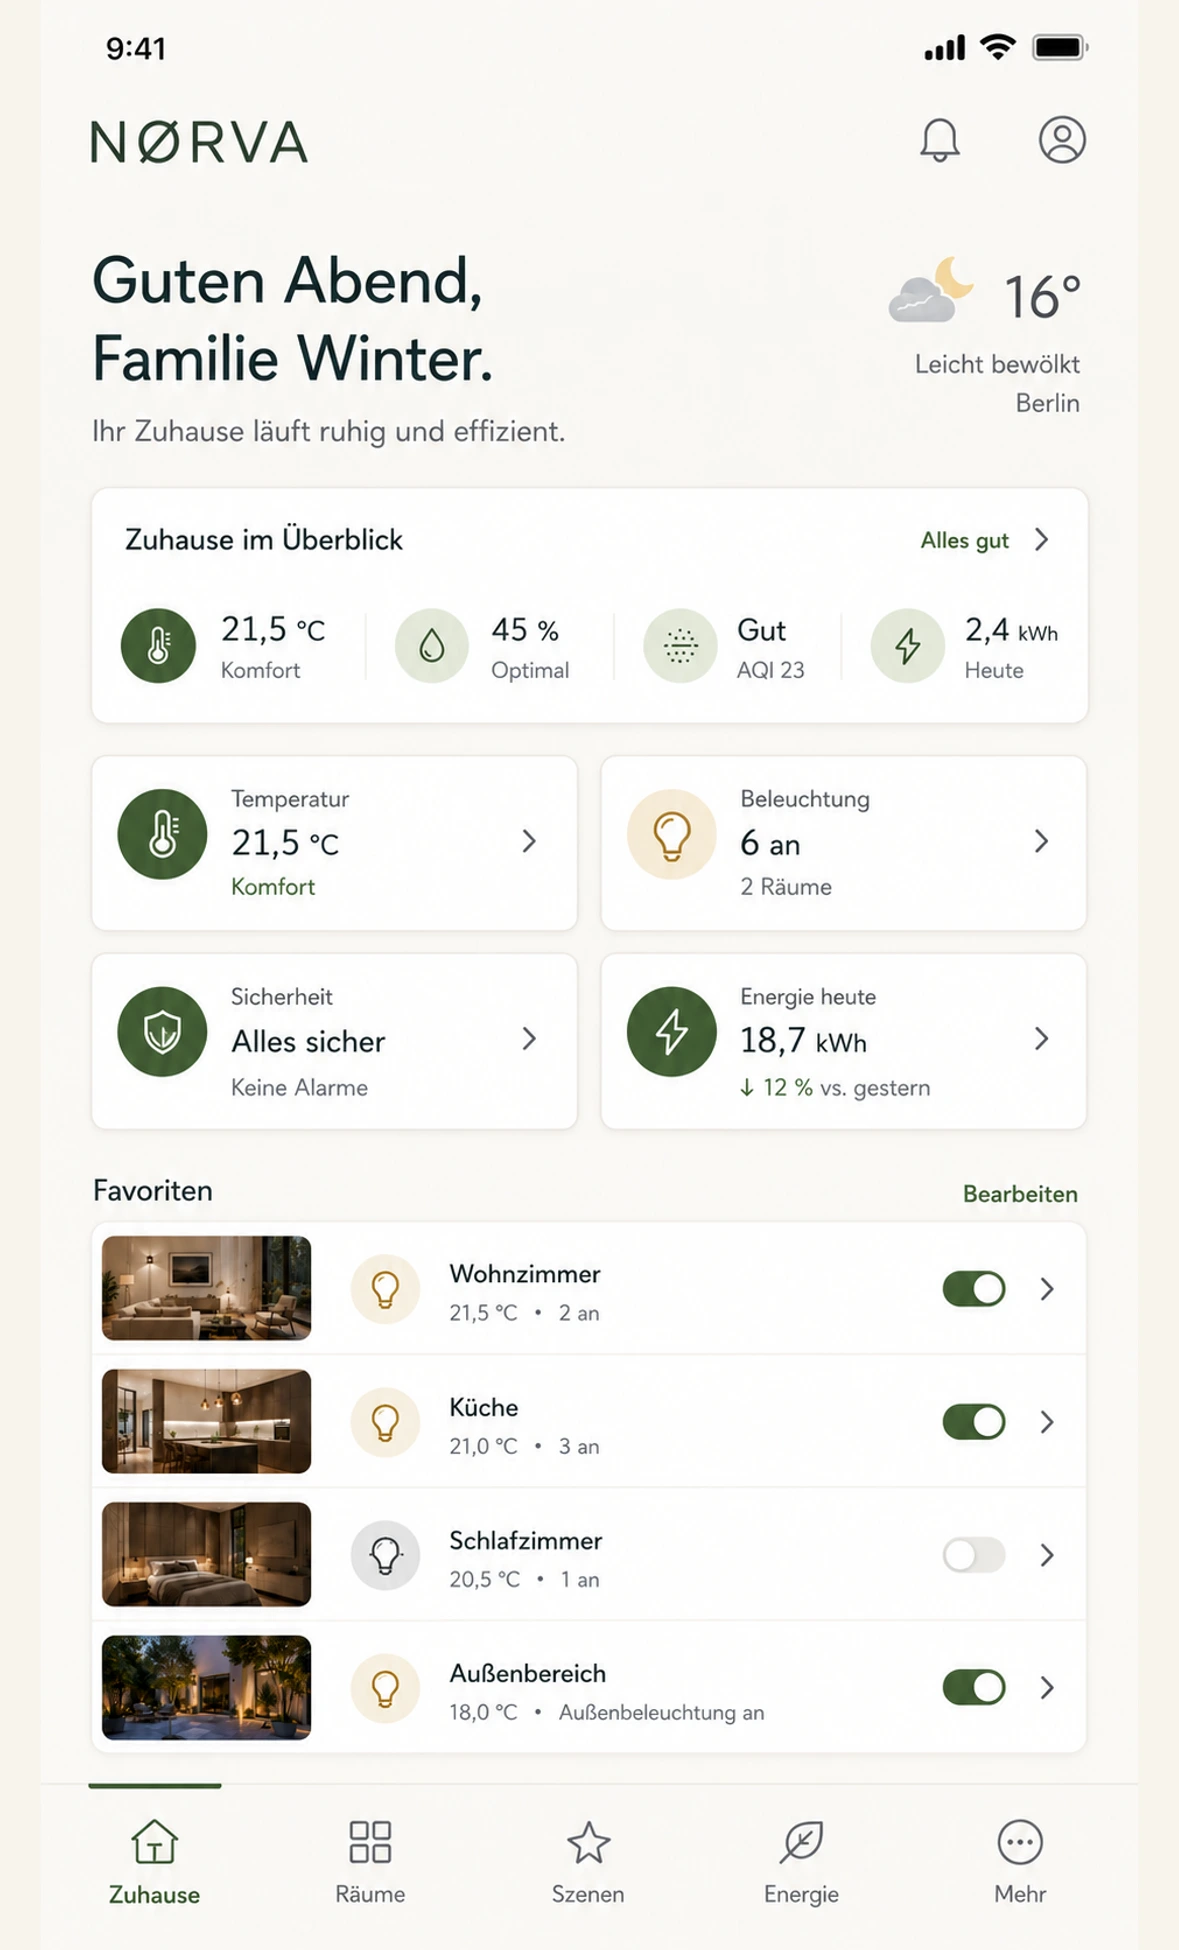Tap the air quality AQI icon

(680, 646)
